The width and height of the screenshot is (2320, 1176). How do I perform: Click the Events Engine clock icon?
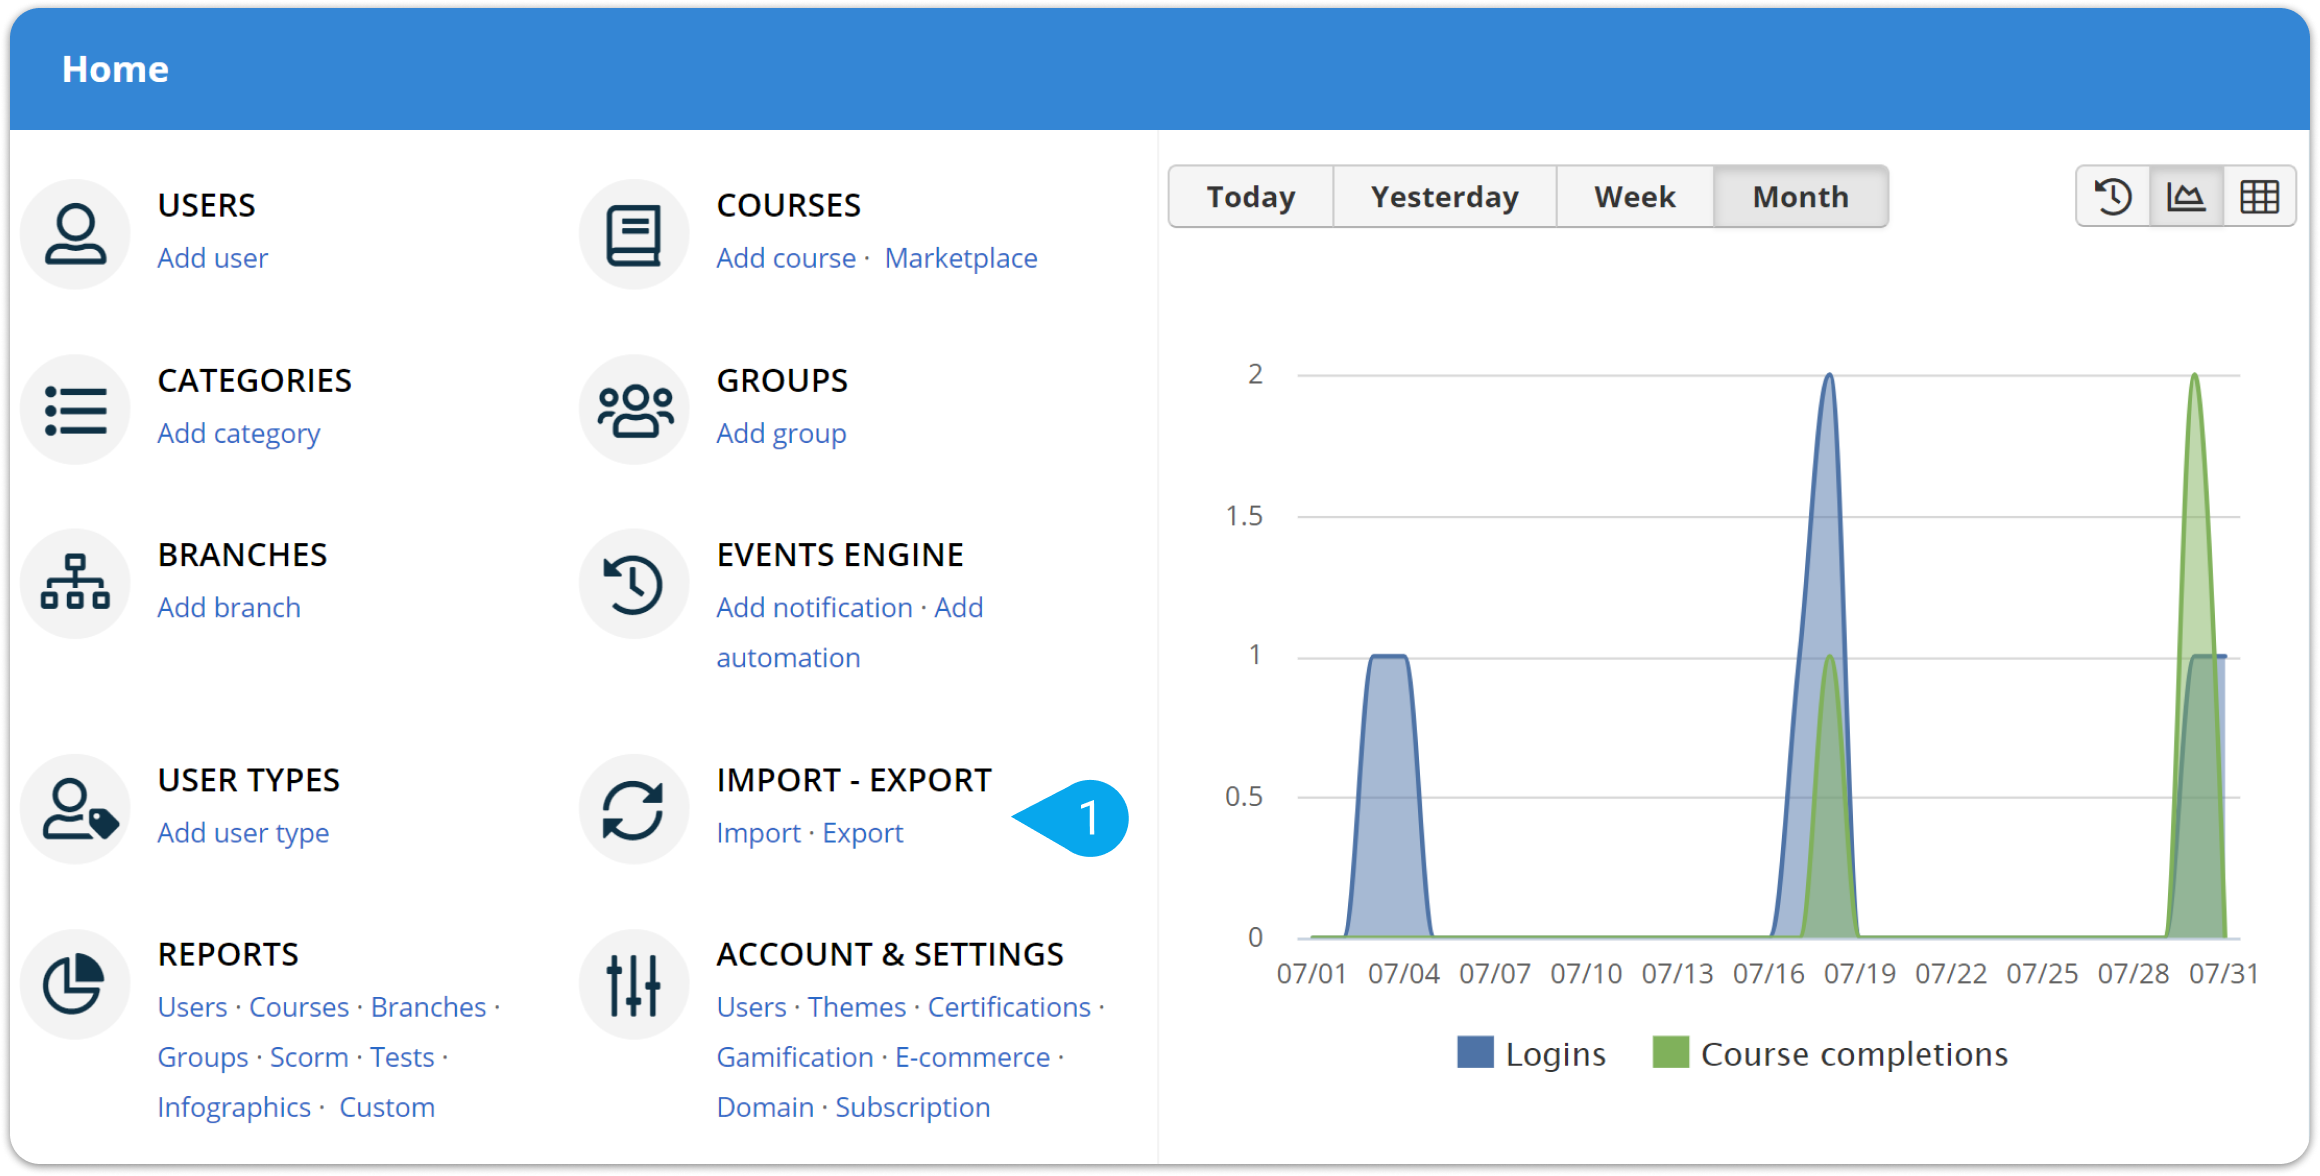point(634,583)
